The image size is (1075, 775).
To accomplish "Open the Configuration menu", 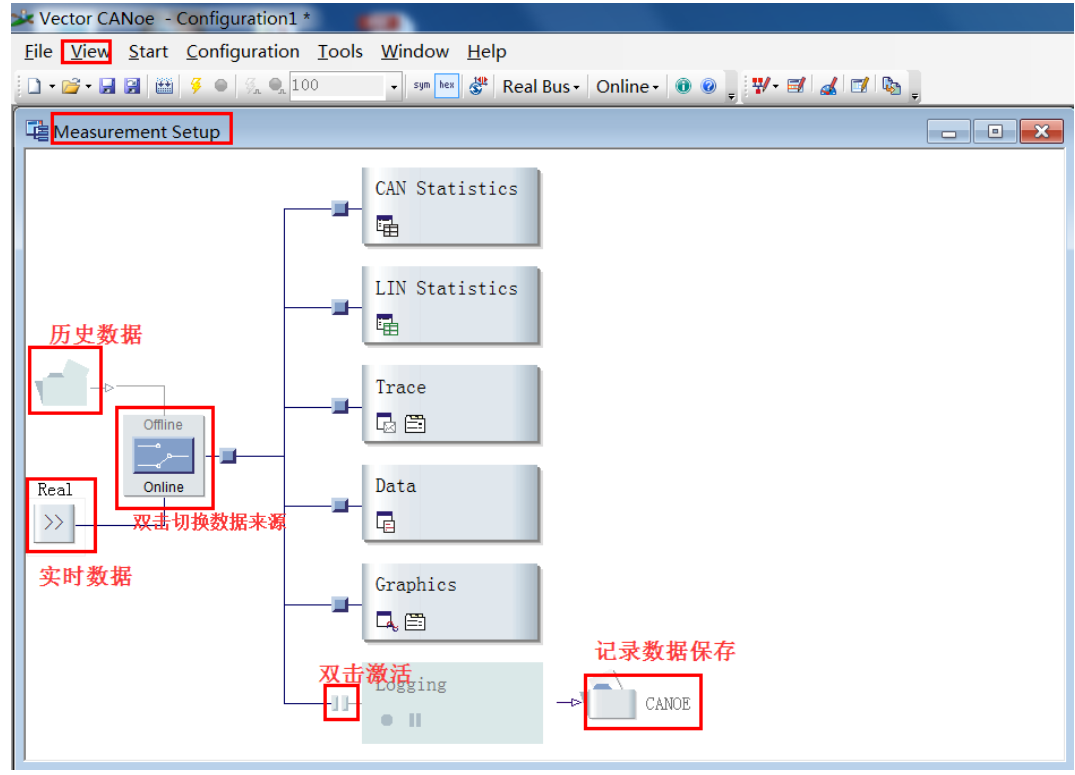I will [x=242, y=52].
